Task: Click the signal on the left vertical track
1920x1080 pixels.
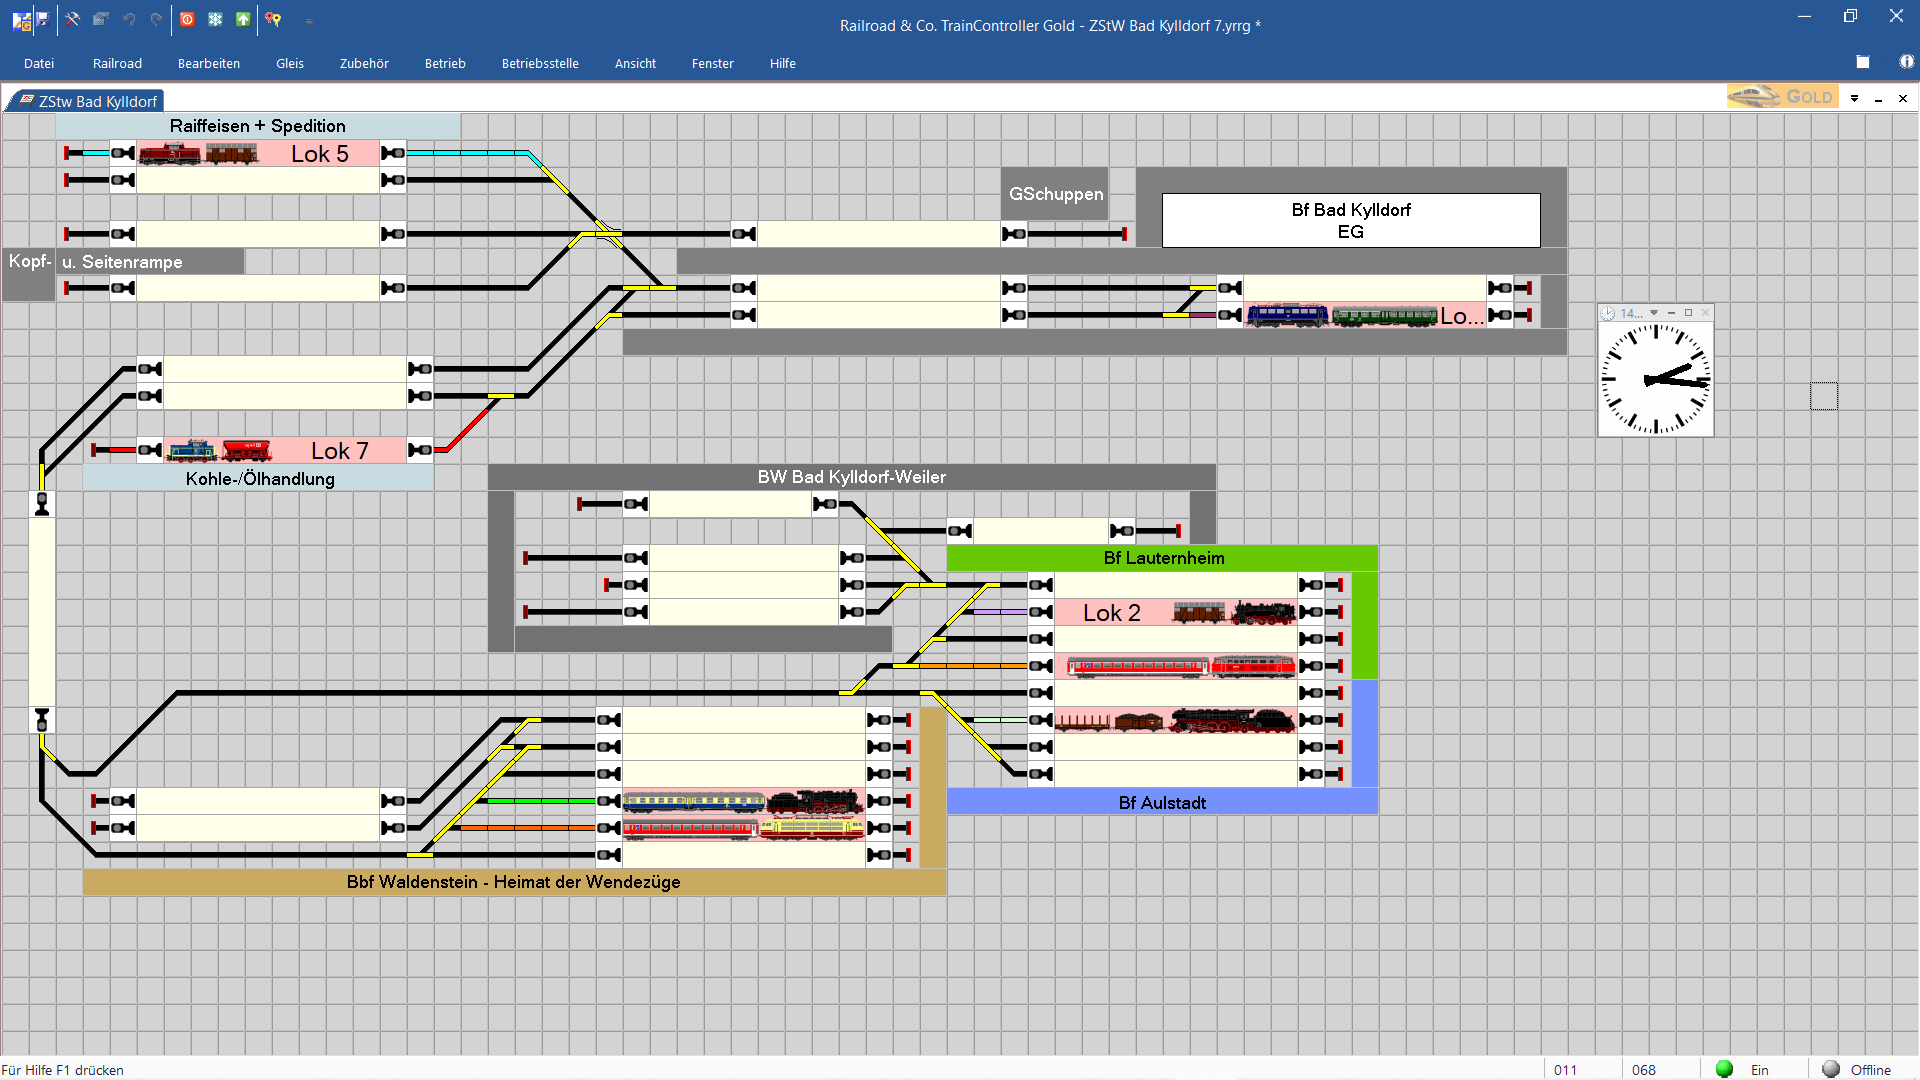Action: click(x=42, y=504)
